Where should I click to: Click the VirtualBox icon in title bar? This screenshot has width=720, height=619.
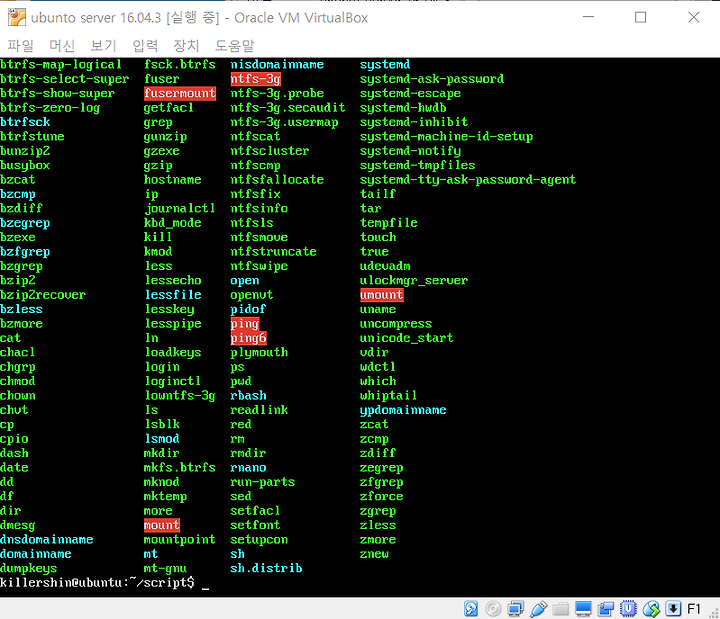(17, 17)
